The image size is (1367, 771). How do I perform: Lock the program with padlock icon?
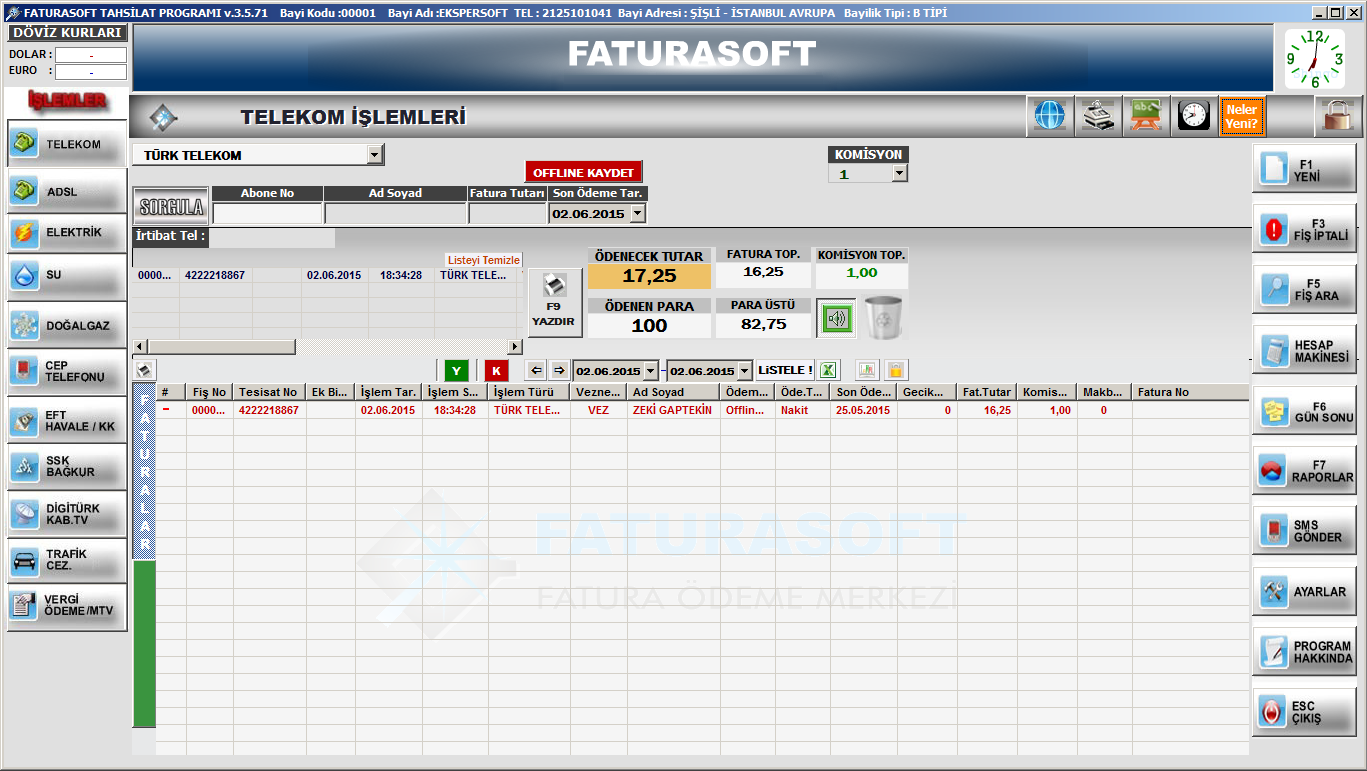pyautogui.click(x=1336, y=116)
